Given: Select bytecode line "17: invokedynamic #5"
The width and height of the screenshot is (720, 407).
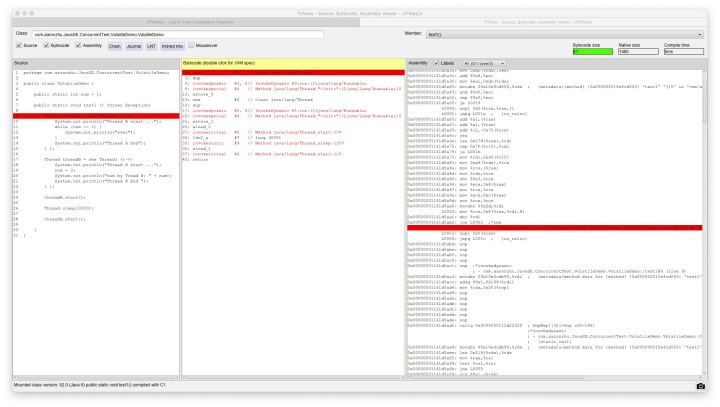Looking at the screenshot, I should [x=293, y=111].
